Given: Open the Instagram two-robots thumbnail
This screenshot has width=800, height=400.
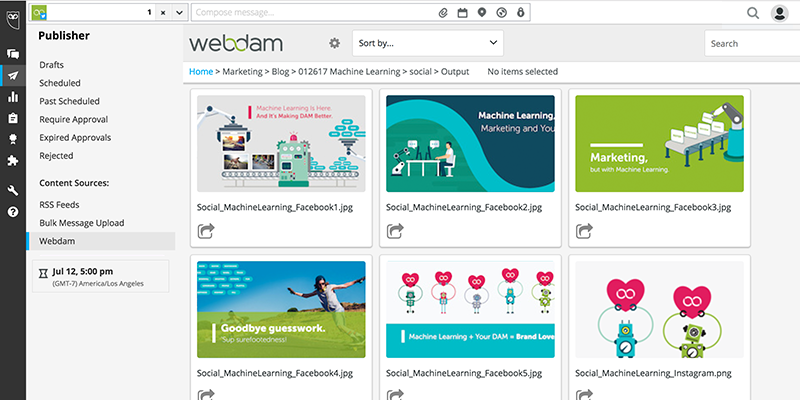Looking at the screenshot, I should coord(660,310).
